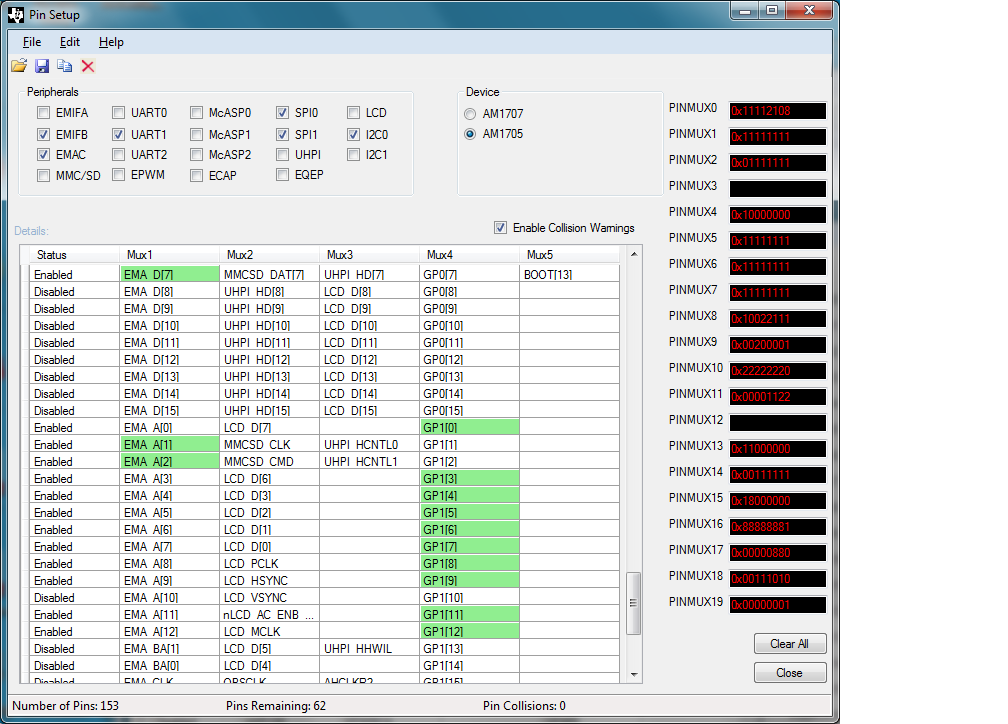Check the LCD peripheral checkbox

click(353, 113)
